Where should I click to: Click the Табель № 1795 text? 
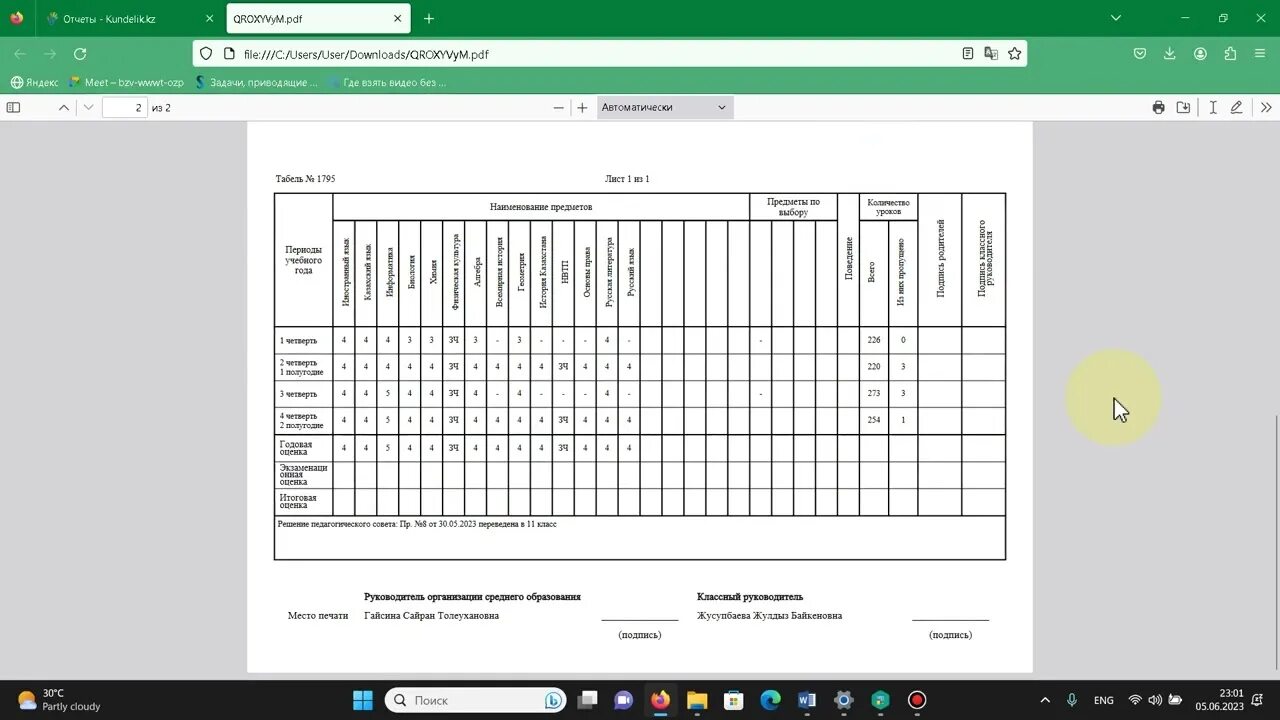click(x=306, y=179)
